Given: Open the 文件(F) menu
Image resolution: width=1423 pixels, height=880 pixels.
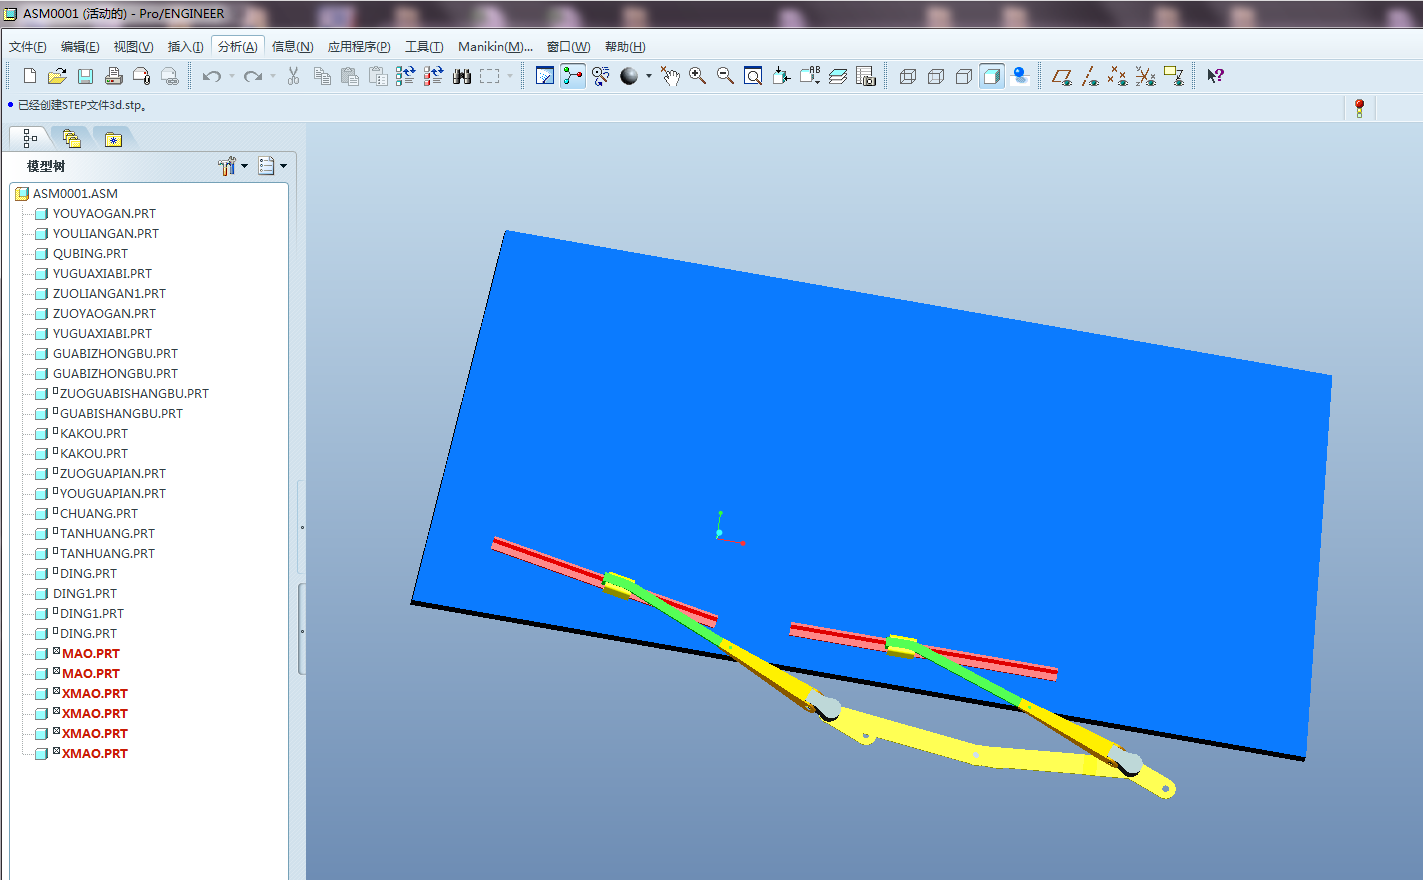Looking at the screenshot, I should point(28,47).
